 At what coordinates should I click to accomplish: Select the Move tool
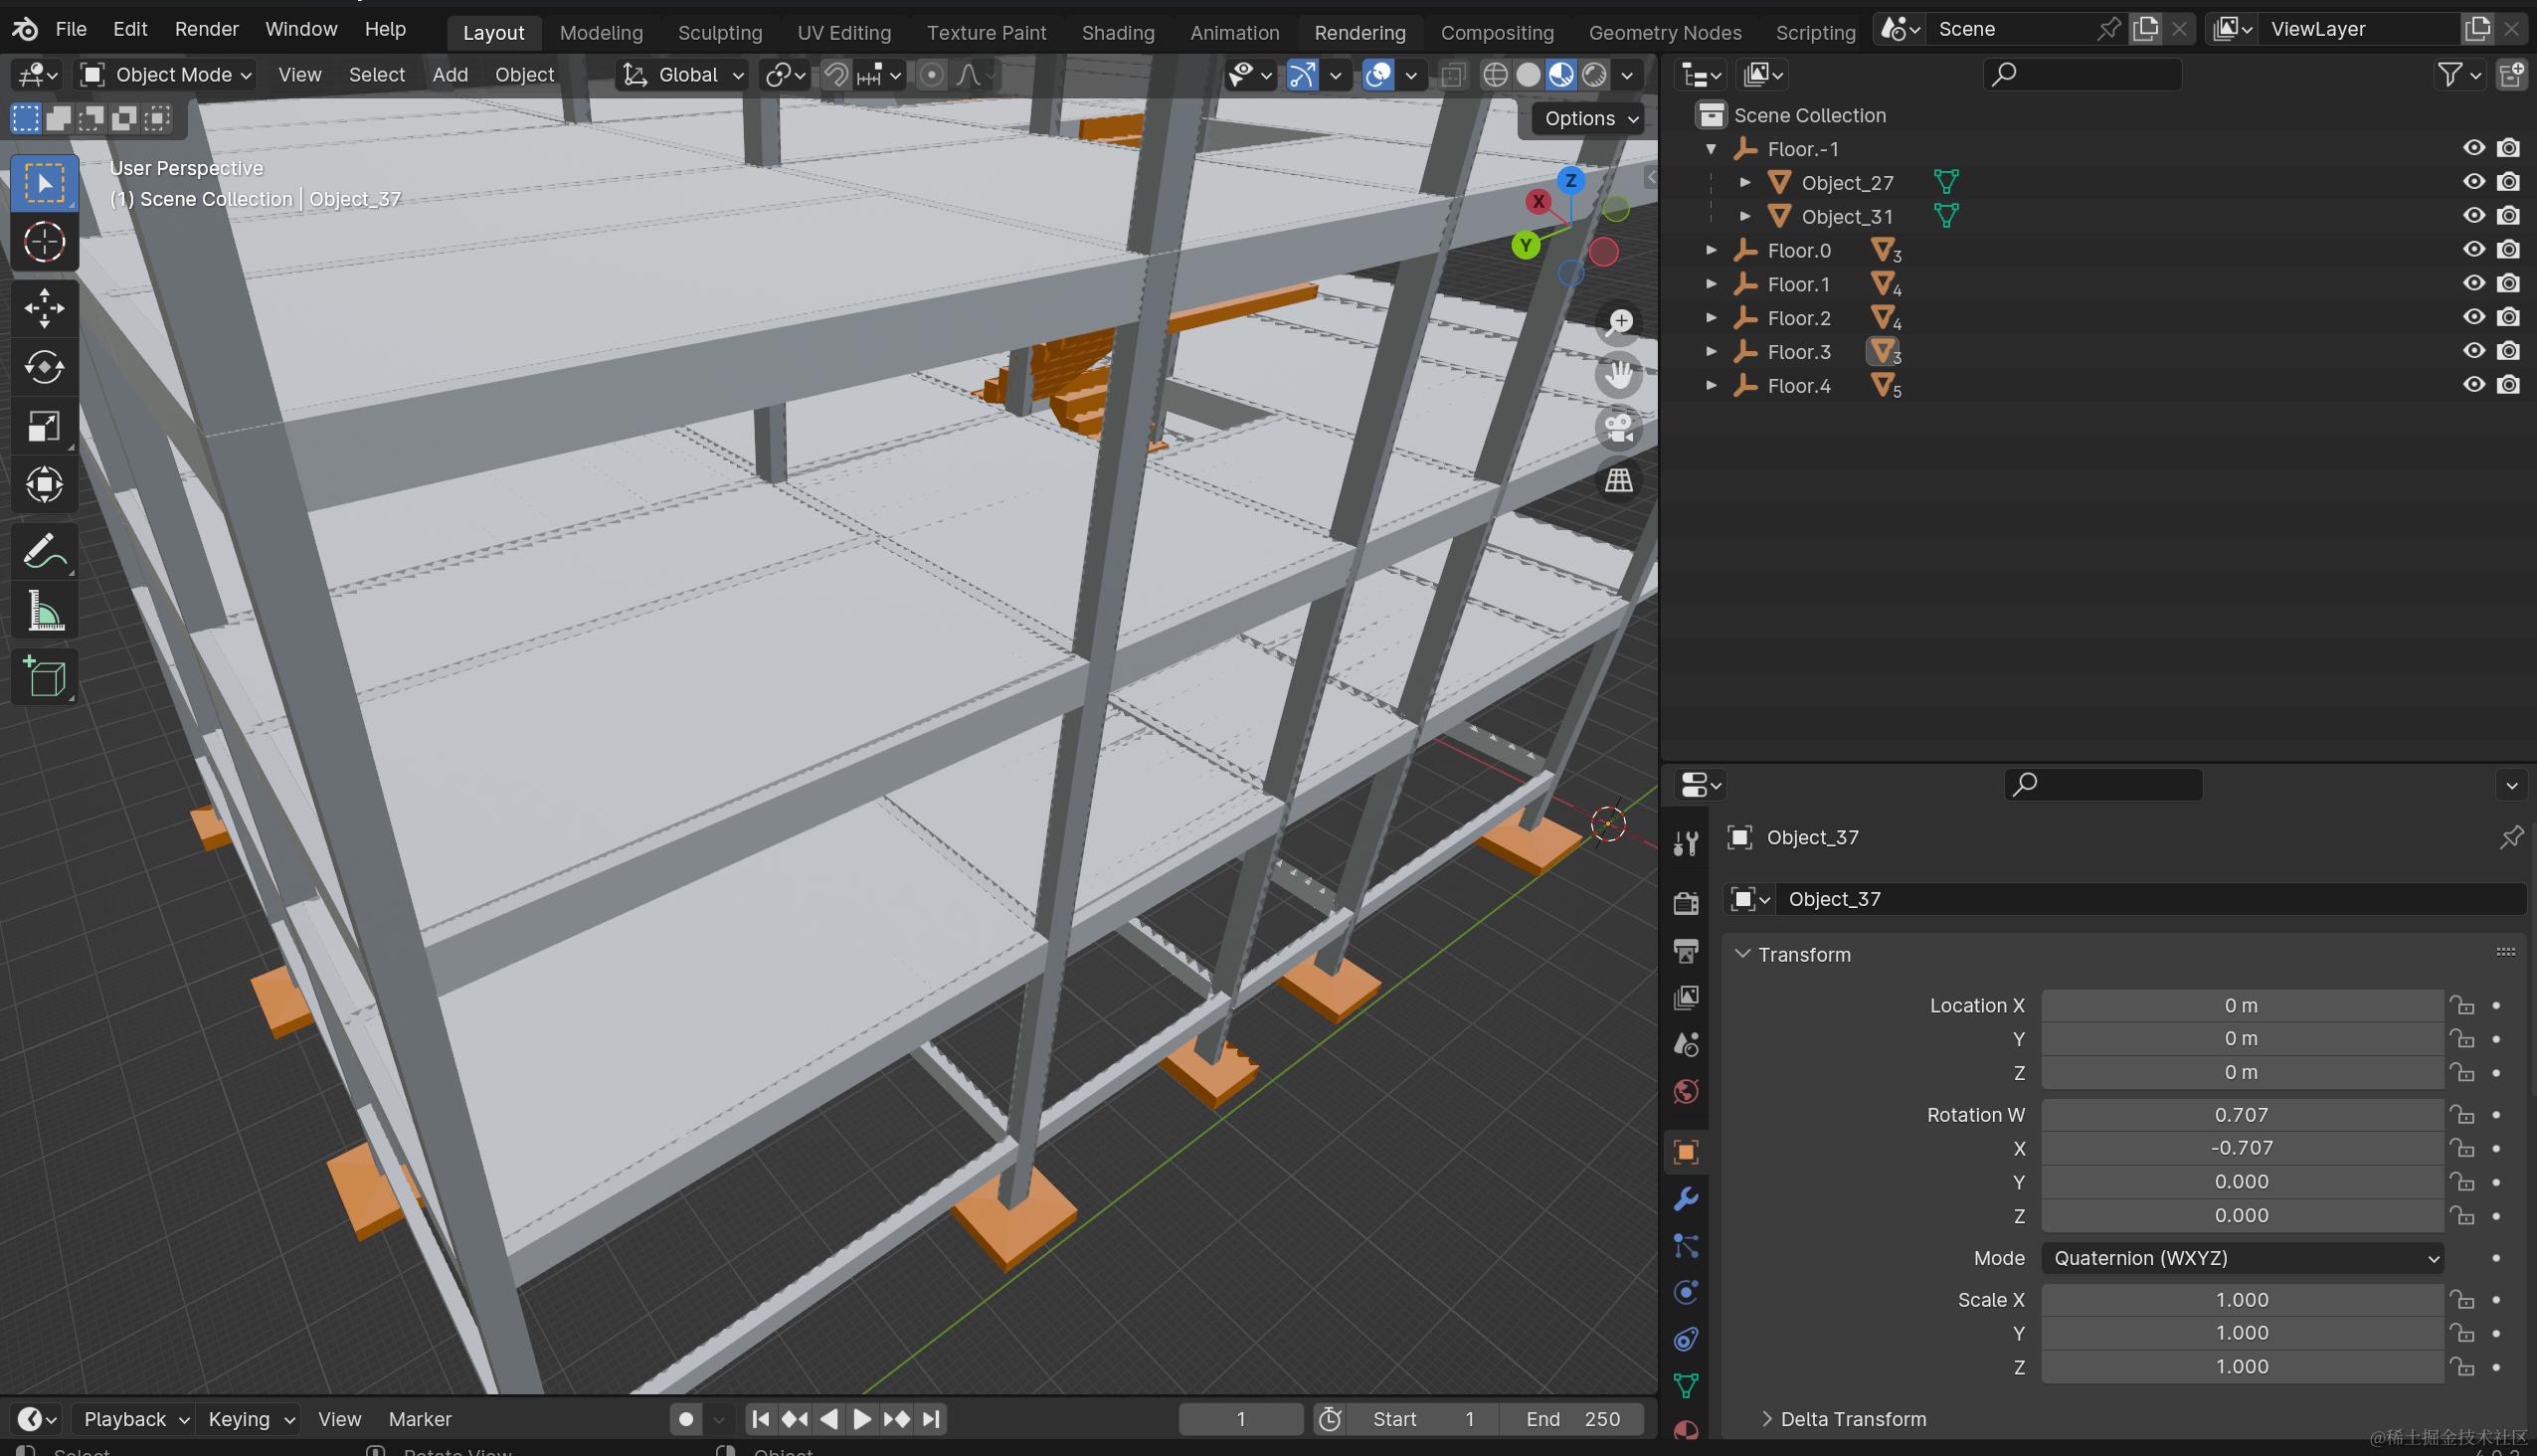44,308
